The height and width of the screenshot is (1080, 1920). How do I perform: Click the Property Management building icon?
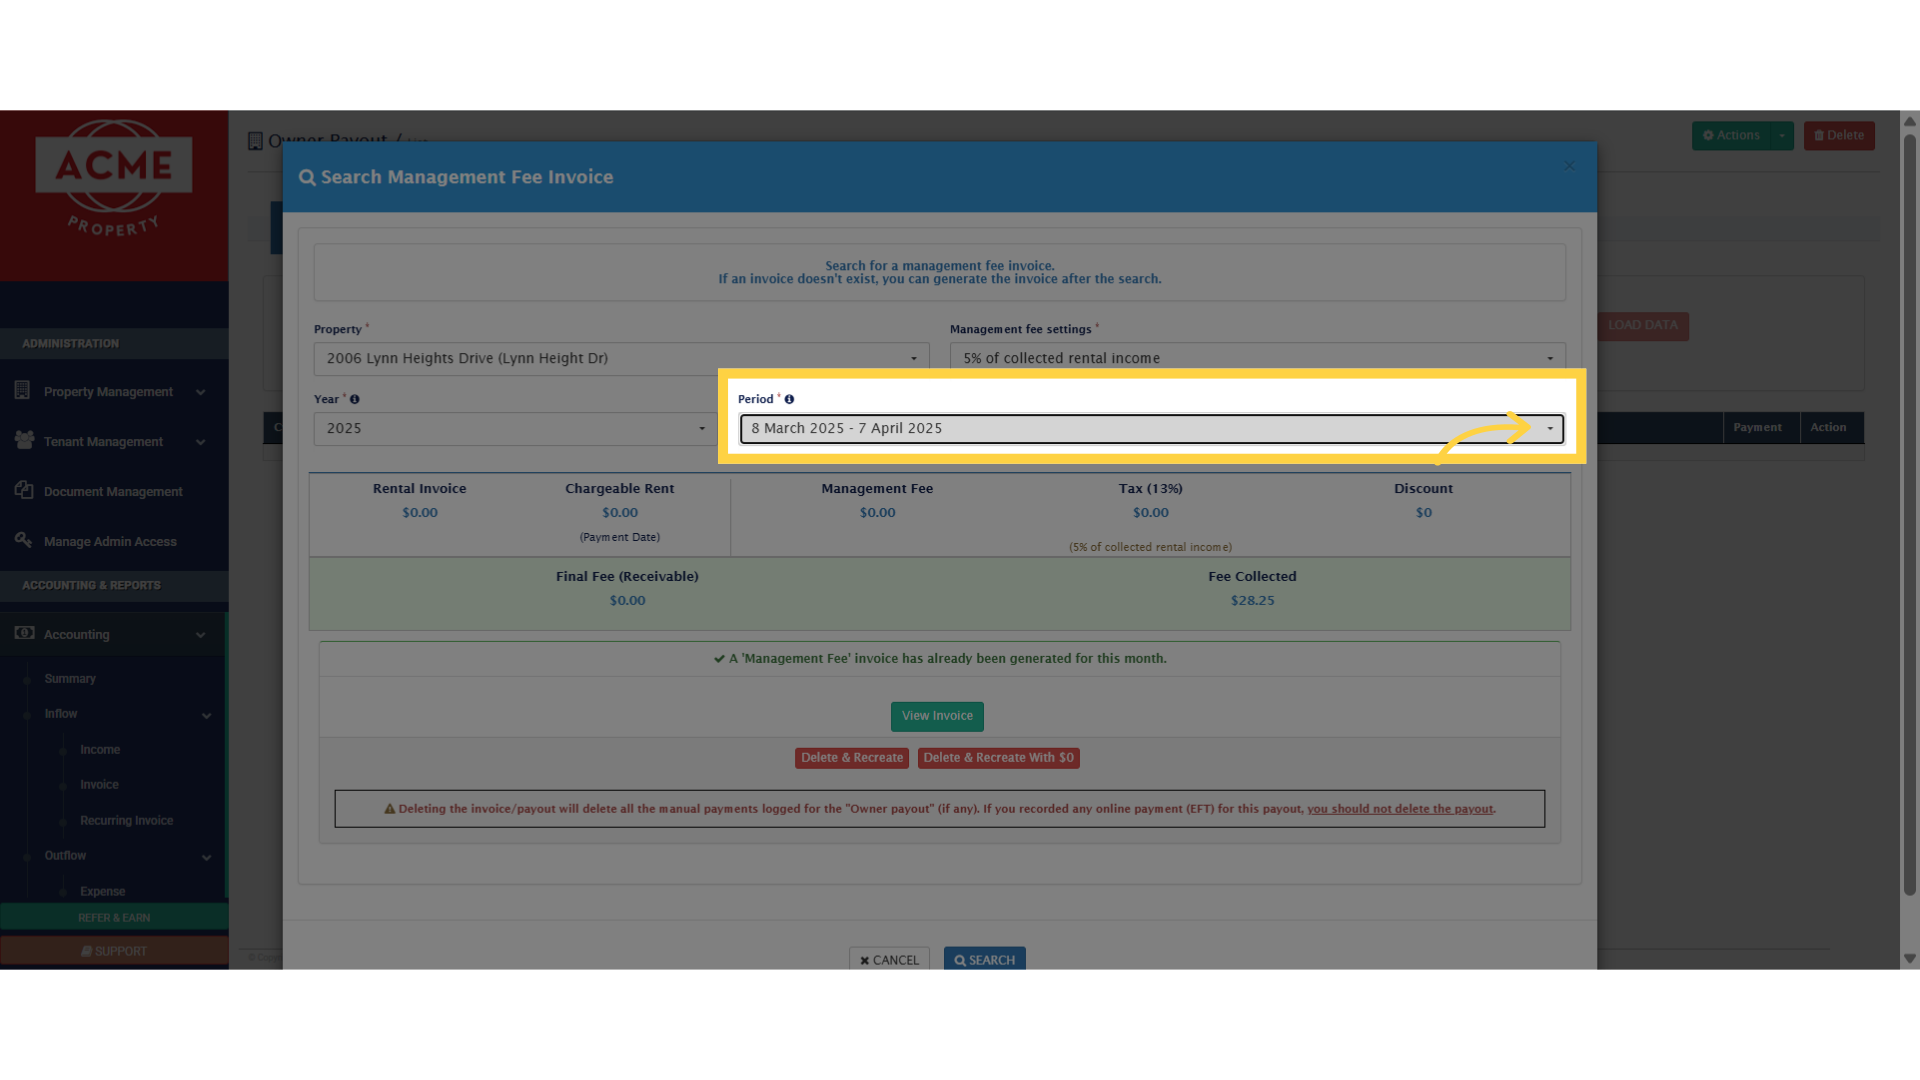(x=22, y=390)
